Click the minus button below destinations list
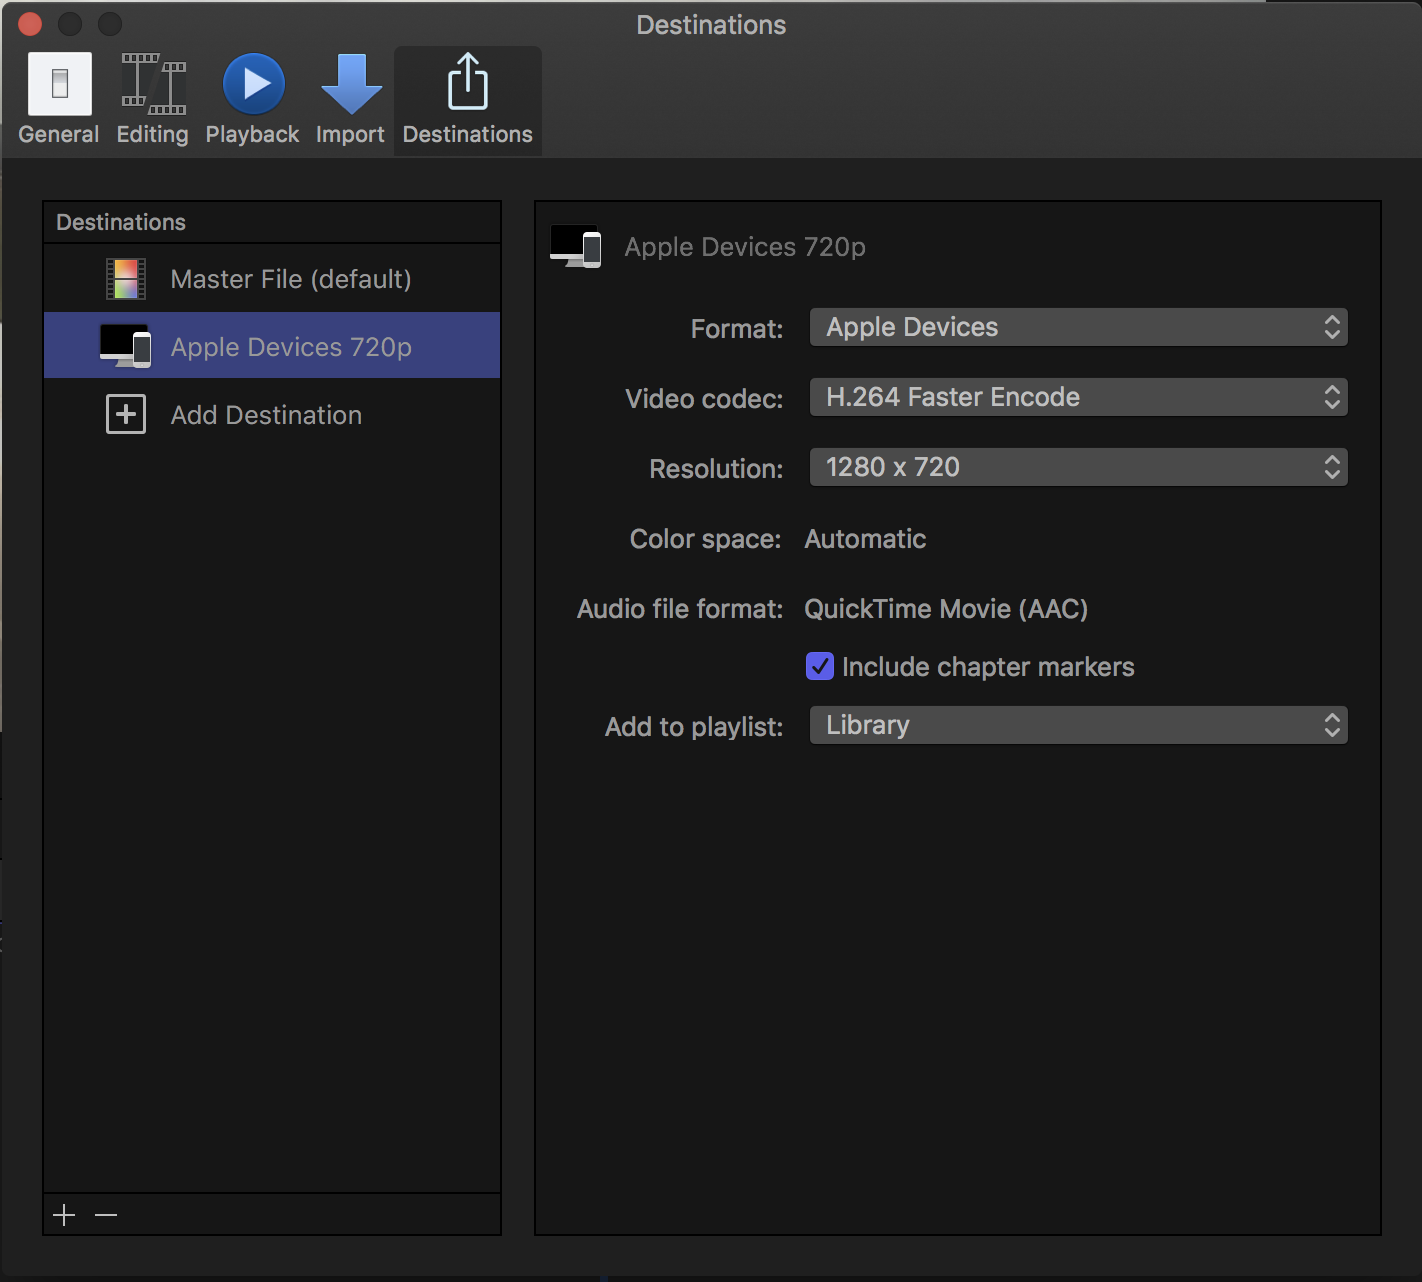The width and height of the screenshot is (1422, 1282). pyautogui.click(x=106, y=1215)
